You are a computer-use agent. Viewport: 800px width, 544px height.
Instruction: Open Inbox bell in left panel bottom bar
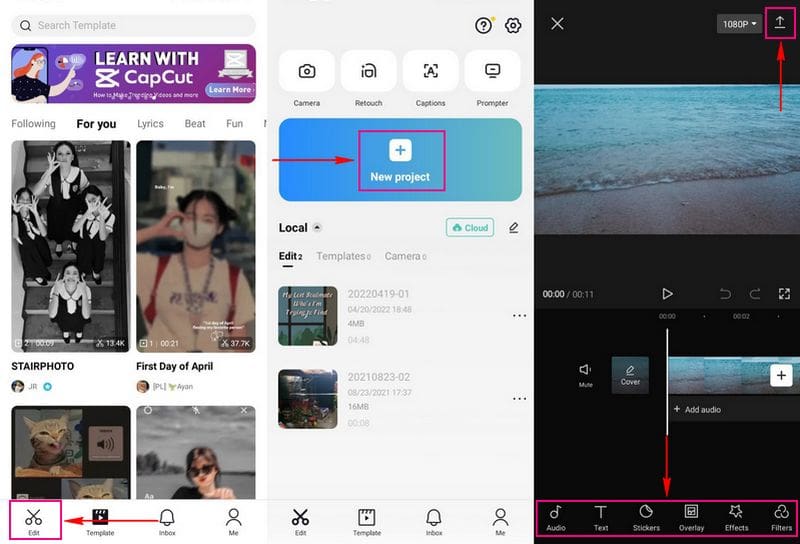click(167, 522)
